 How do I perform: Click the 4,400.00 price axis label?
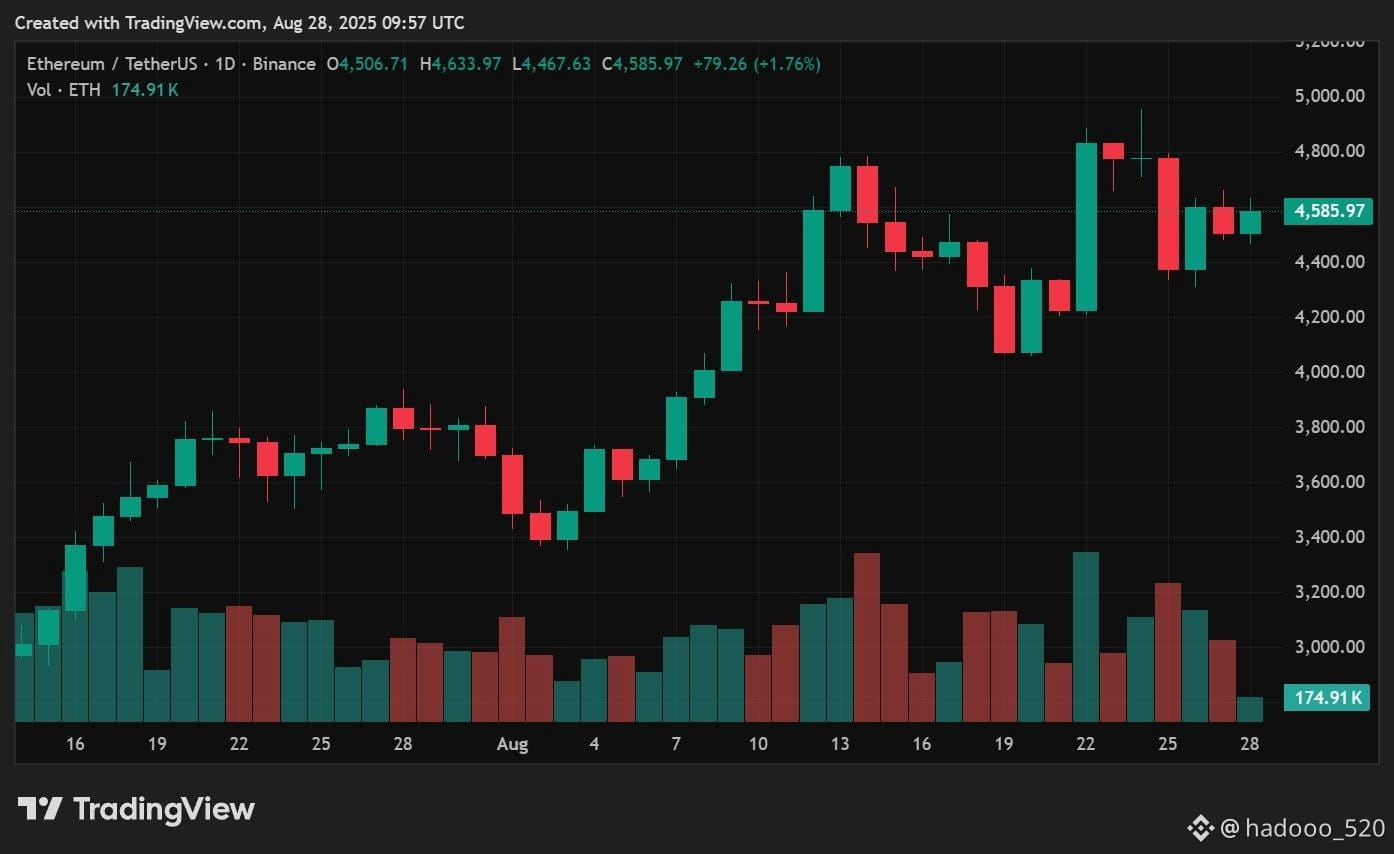(x=1329, y=262)
